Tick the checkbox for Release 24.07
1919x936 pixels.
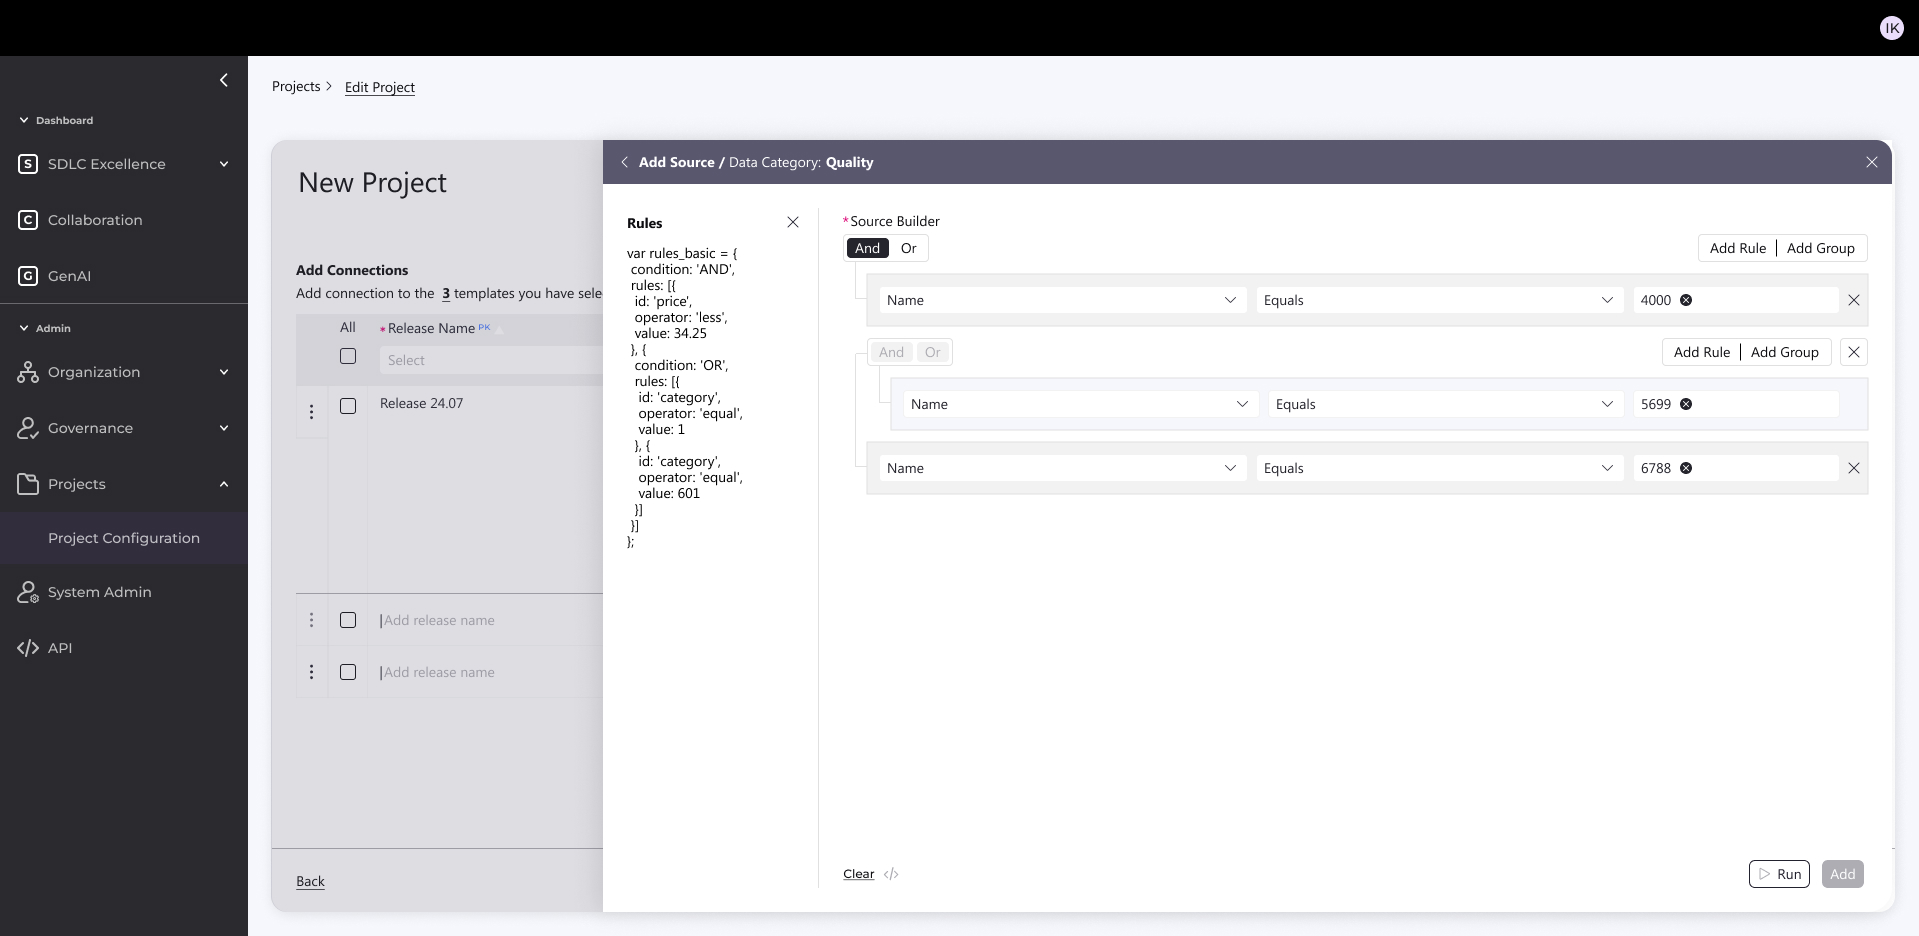click(348, 406)
